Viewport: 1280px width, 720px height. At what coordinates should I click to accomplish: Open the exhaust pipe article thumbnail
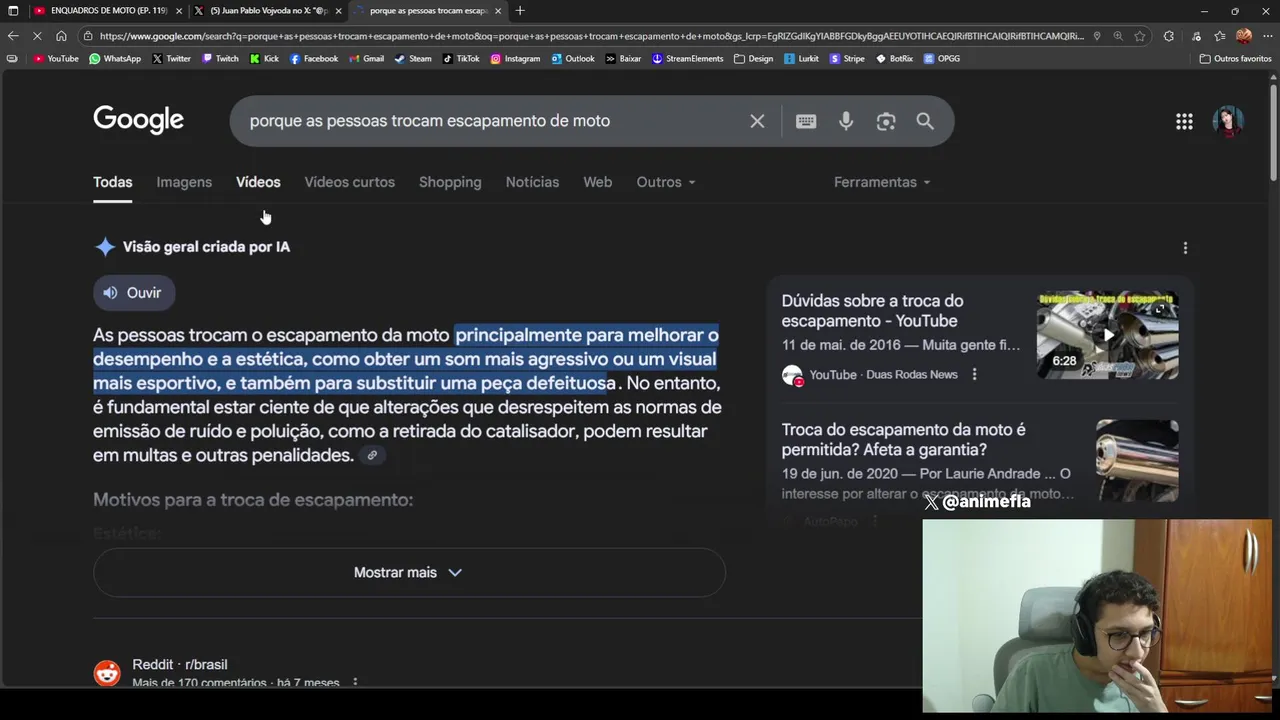click(1137, 460)
